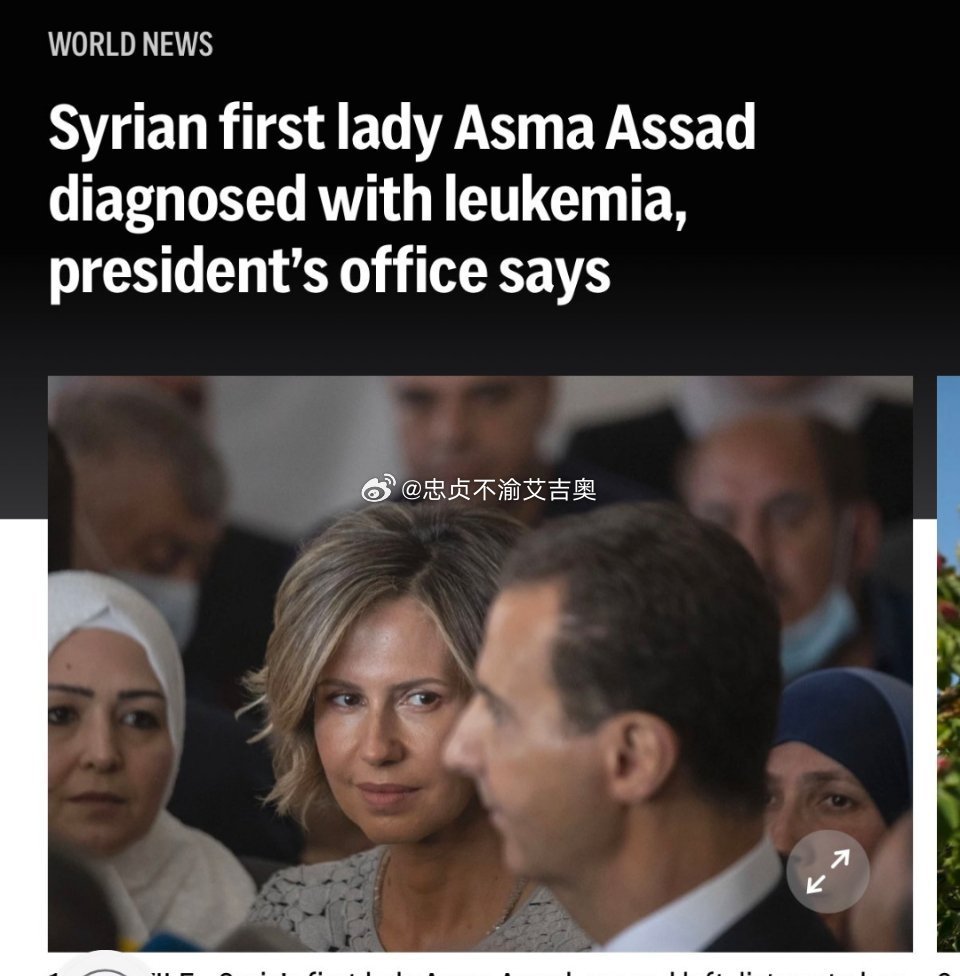This screenshot has width=960, height=976.
Task: Open the WORLD NEWS section link
Action: click(131, 45)
